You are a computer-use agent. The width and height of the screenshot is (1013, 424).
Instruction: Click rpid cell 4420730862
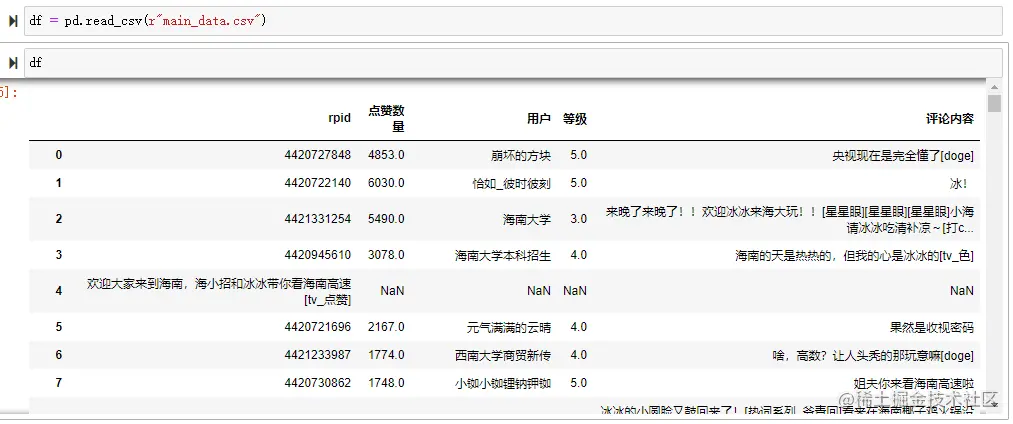[x=318, y=383]
